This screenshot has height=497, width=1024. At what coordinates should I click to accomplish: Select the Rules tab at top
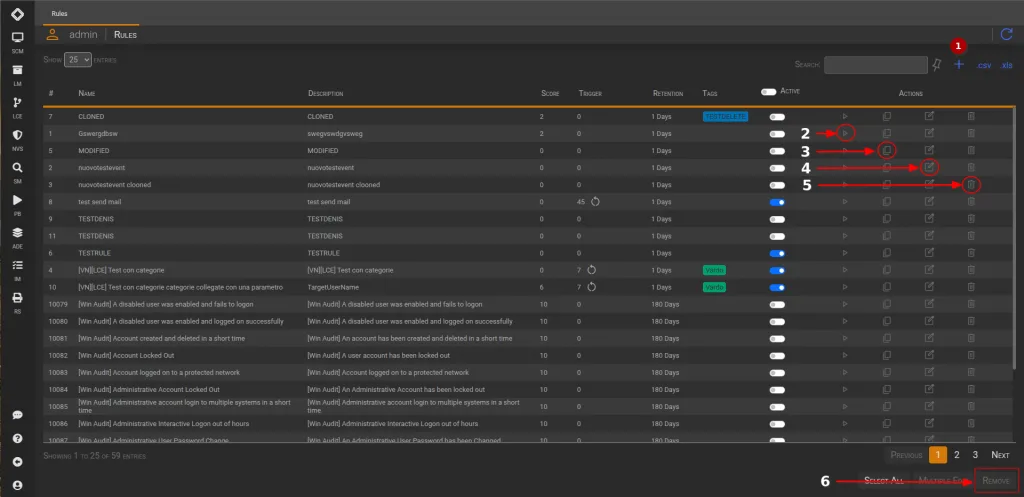59,14
